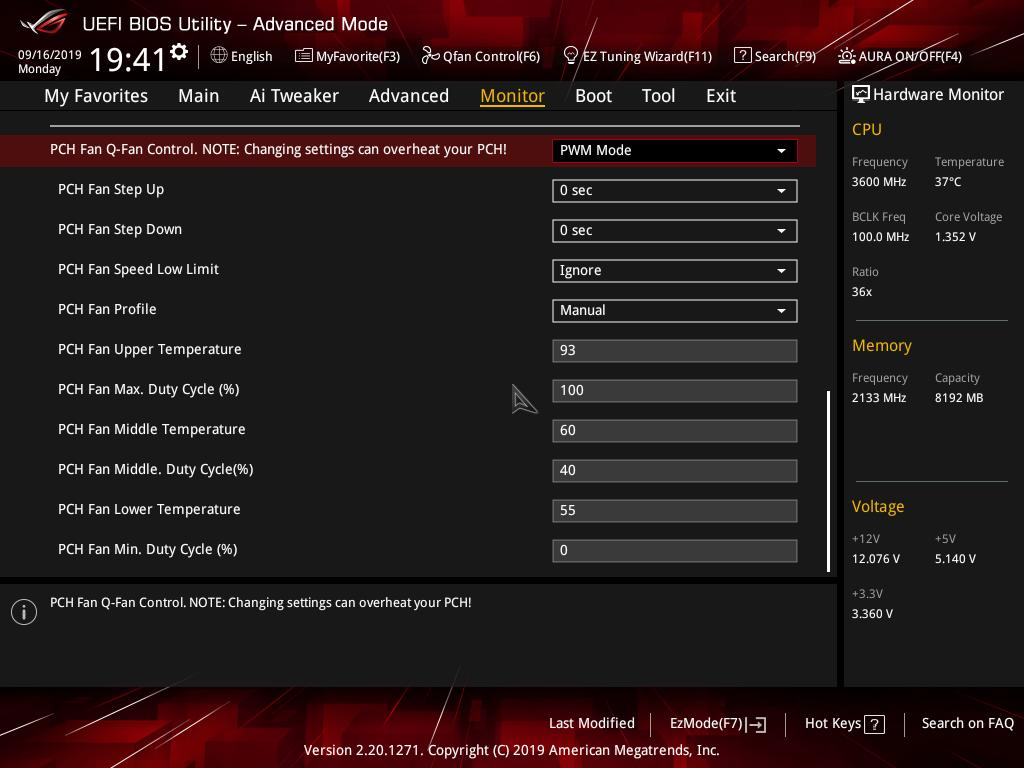
Task: Open PCH Fan Speed Low Limit dropdown
Action: [x=675, y=271]
